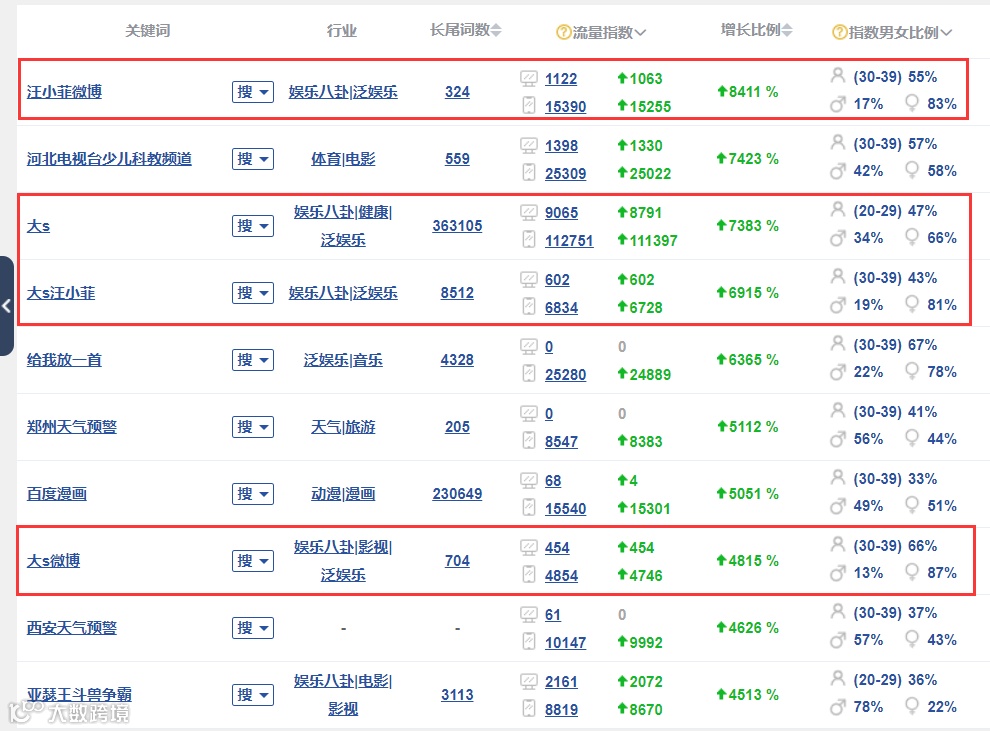
Task: Click the PC traffic icon in 汪小菲微博 row
Action: [528, 78]
